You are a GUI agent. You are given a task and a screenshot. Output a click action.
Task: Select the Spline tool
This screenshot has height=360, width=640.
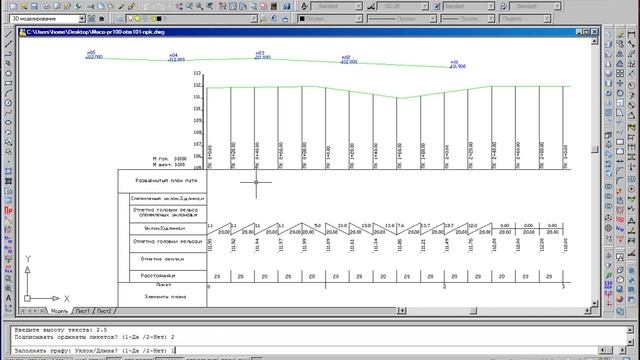[8, 113]
